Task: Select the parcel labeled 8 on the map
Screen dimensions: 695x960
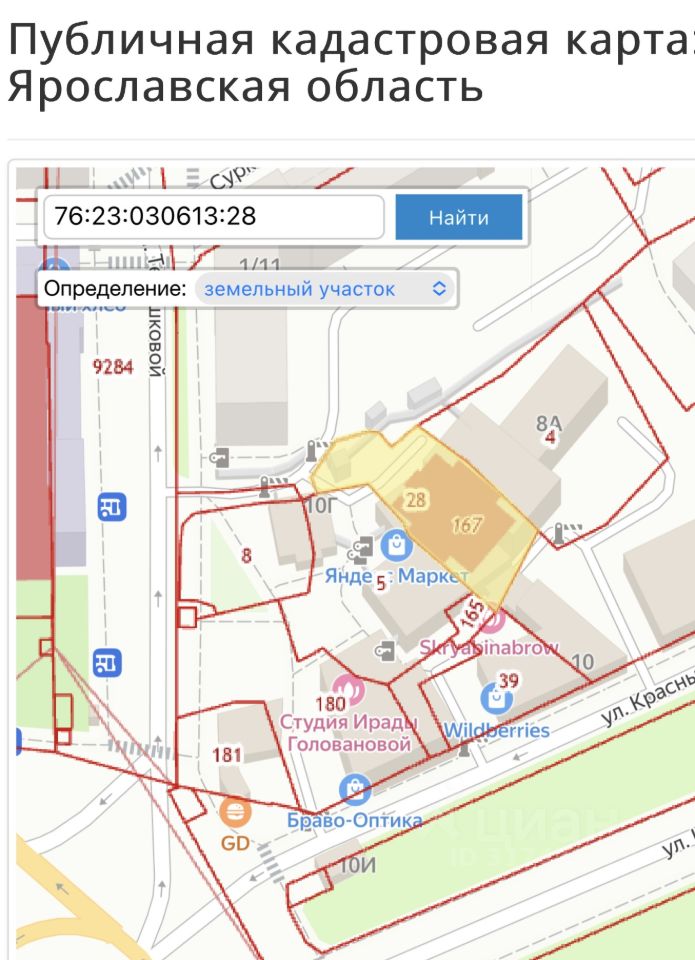Action: click(246, 556)
